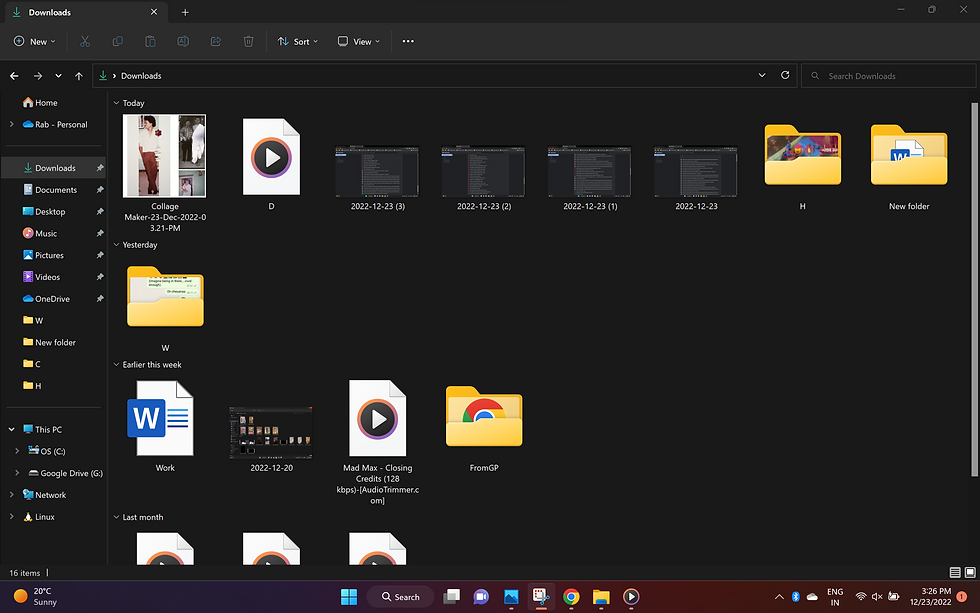Open the clock and date flyout

930,597
